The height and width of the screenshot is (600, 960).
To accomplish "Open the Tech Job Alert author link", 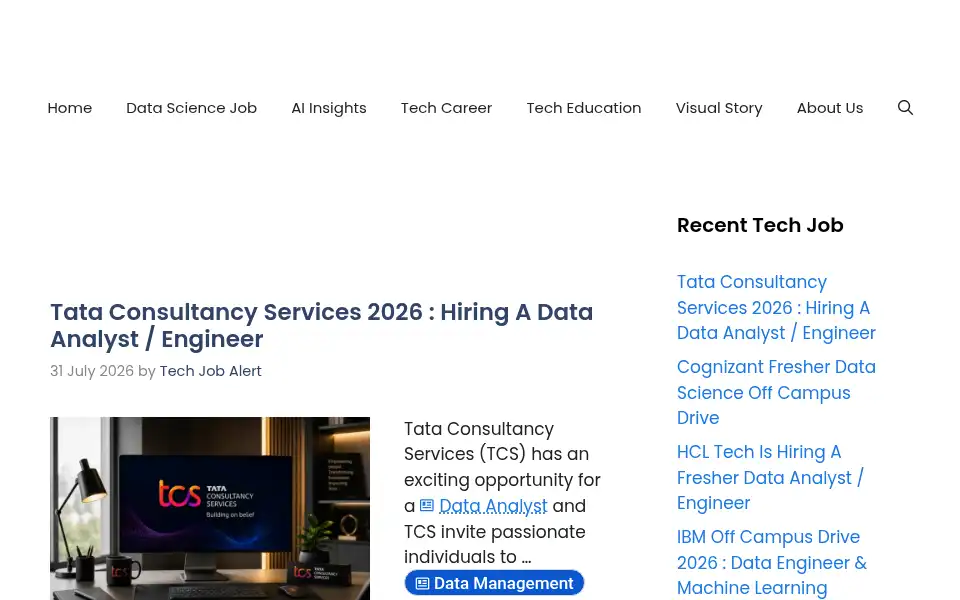I will (211, 371).
